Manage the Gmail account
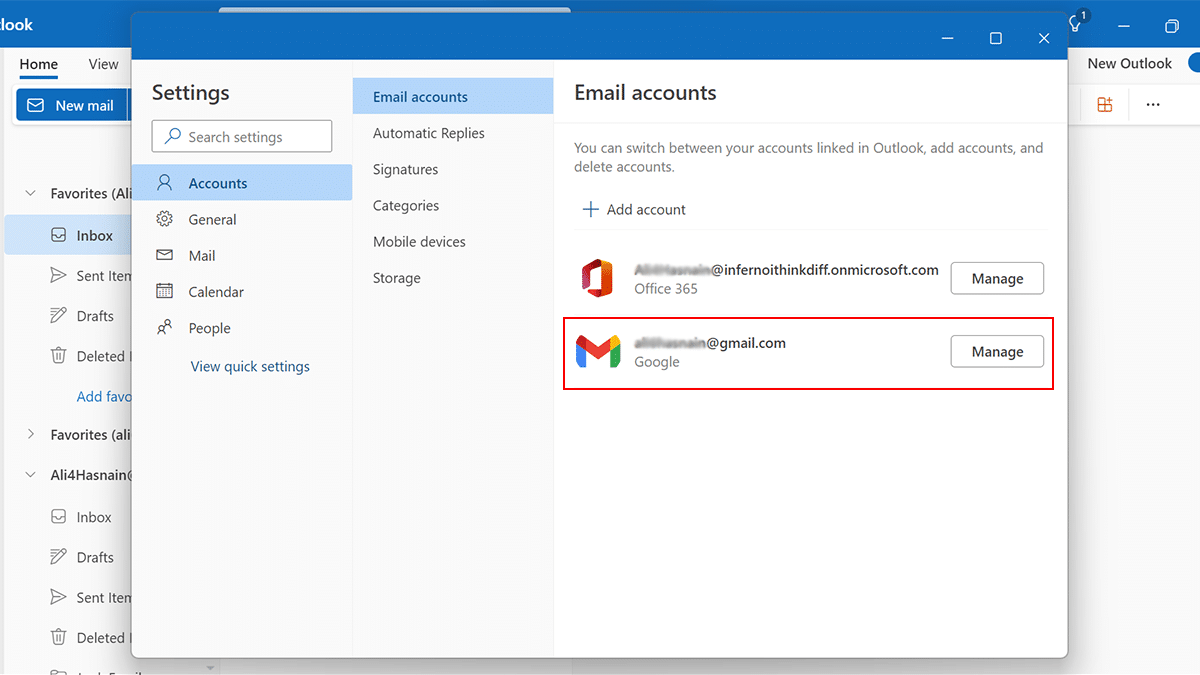Screen dimensions: 1200x675 (996, 352)
